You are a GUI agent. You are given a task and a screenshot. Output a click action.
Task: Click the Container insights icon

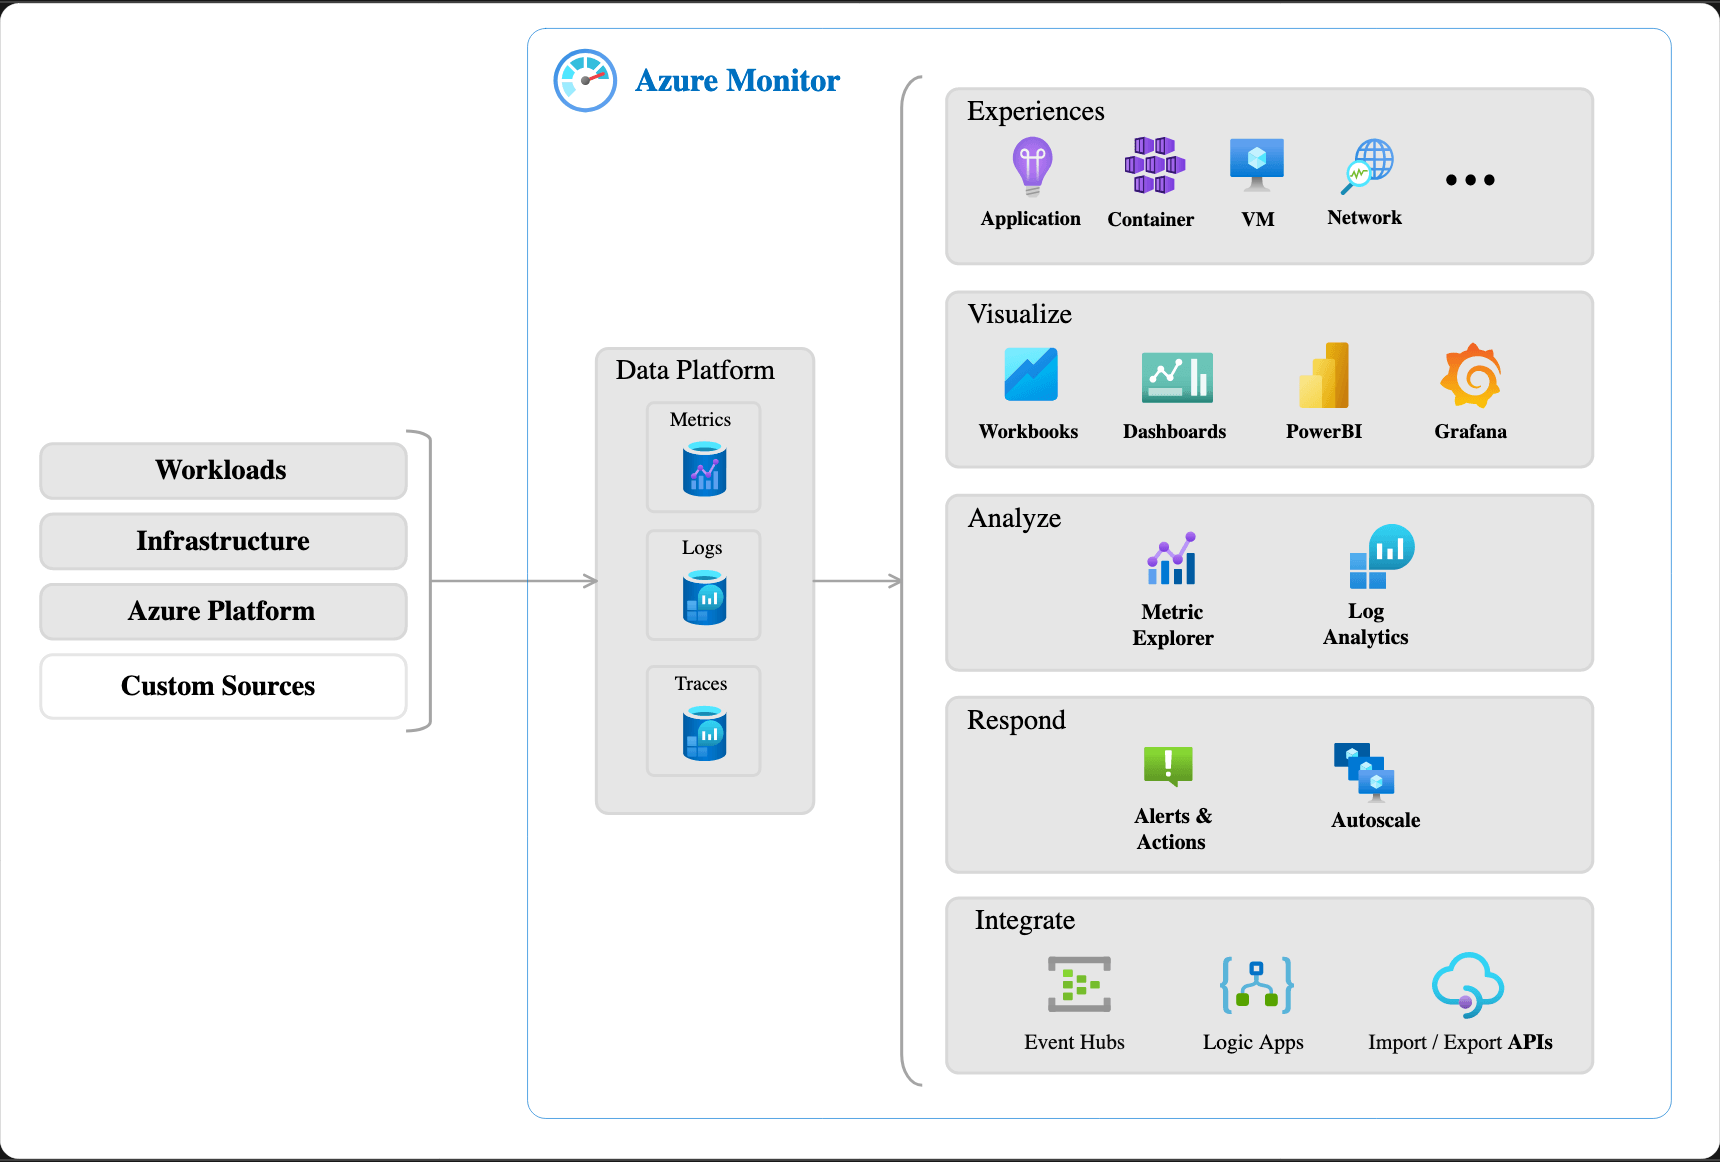[x=1154, y=166]
